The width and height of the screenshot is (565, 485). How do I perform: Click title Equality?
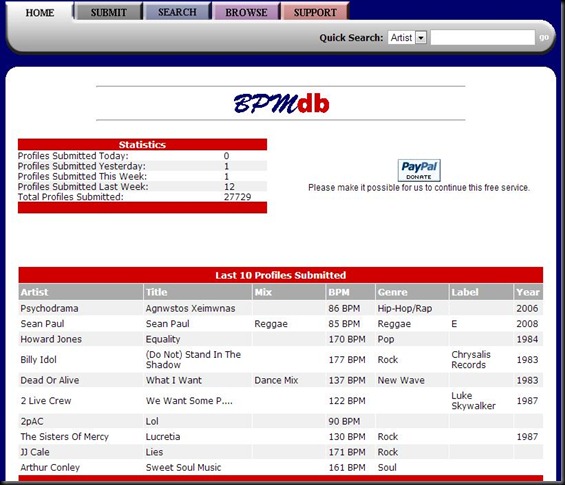tap(163, 339)
